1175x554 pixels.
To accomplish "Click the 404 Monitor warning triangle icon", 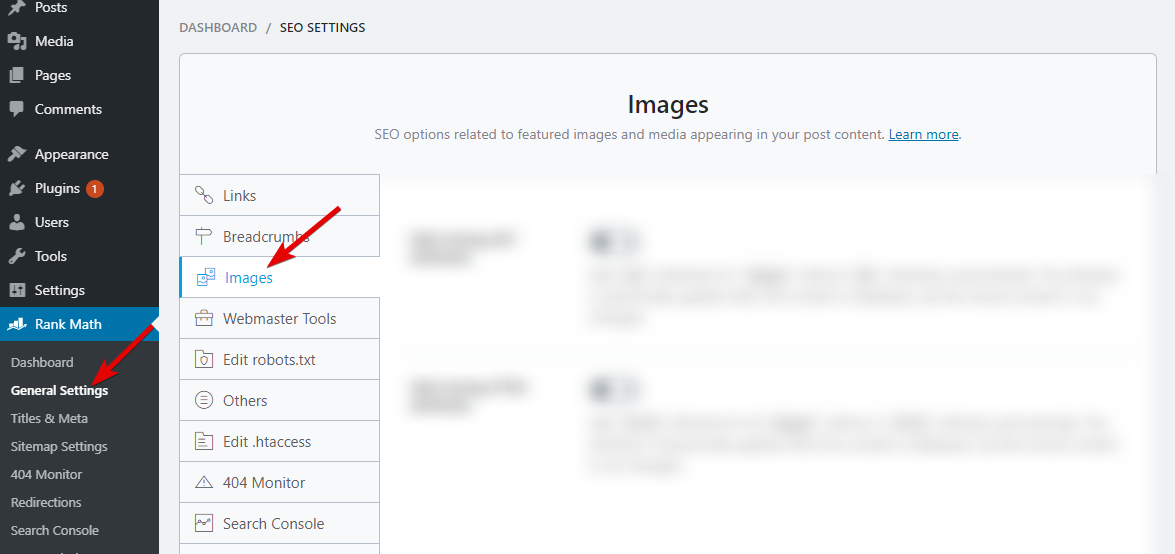I will (204, 482).
